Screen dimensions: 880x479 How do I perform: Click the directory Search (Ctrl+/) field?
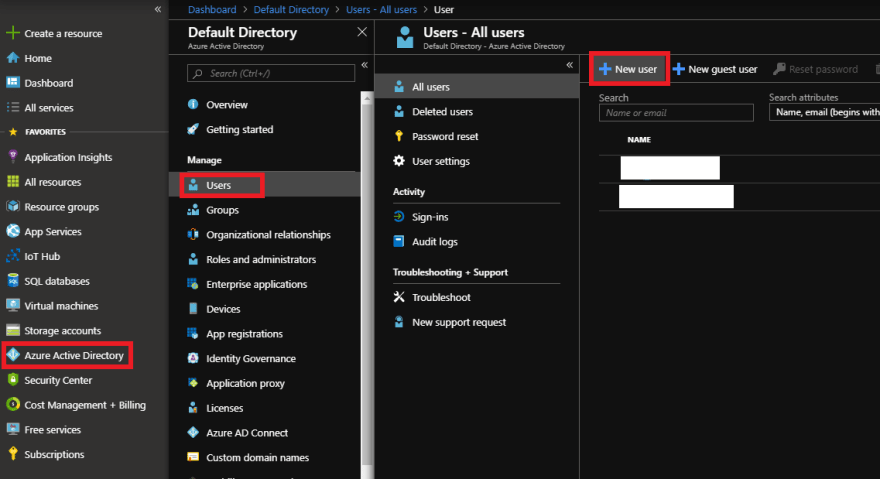pyautogui.click(x=271, y=74)
